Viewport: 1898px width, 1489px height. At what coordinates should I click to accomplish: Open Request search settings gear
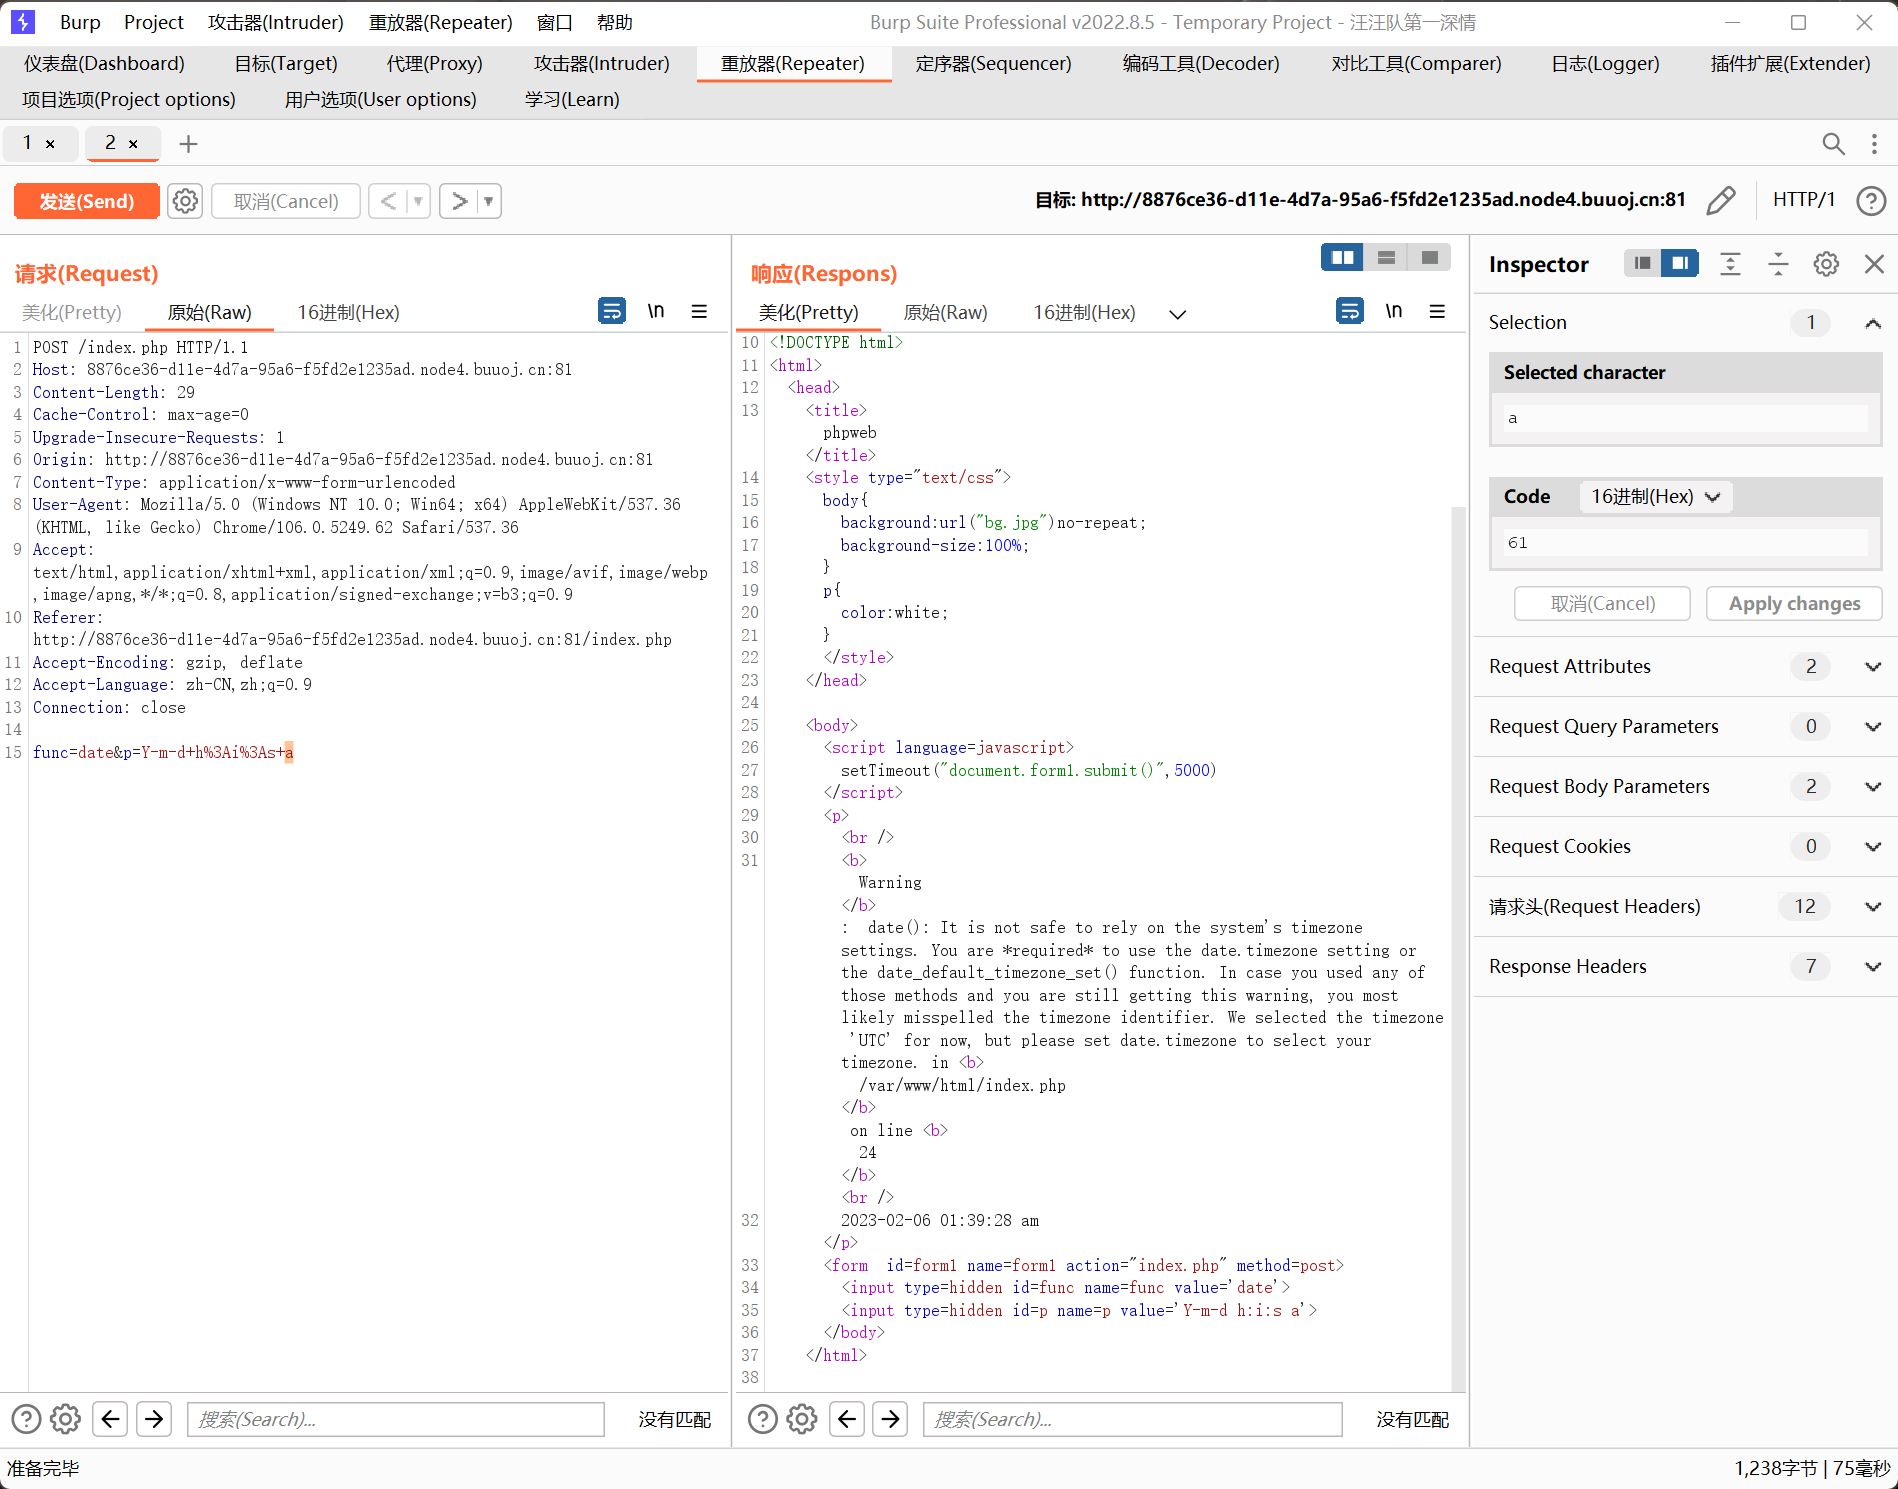coord(65,1419)
